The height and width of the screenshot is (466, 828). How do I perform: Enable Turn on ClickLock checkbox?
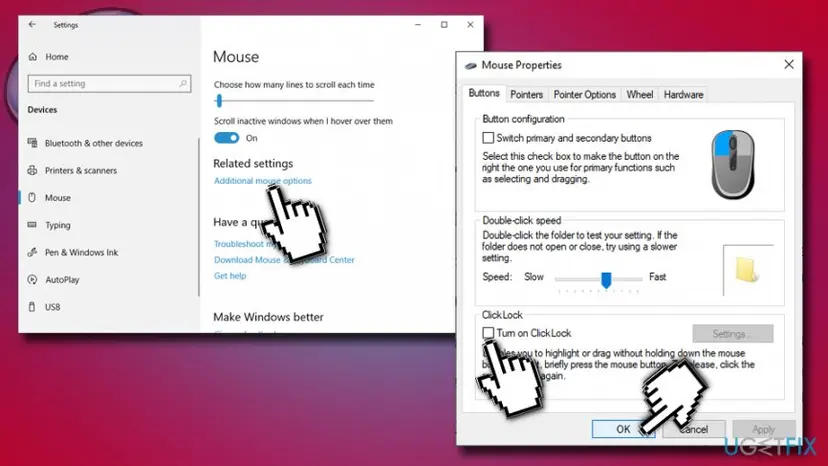[488, 333]
